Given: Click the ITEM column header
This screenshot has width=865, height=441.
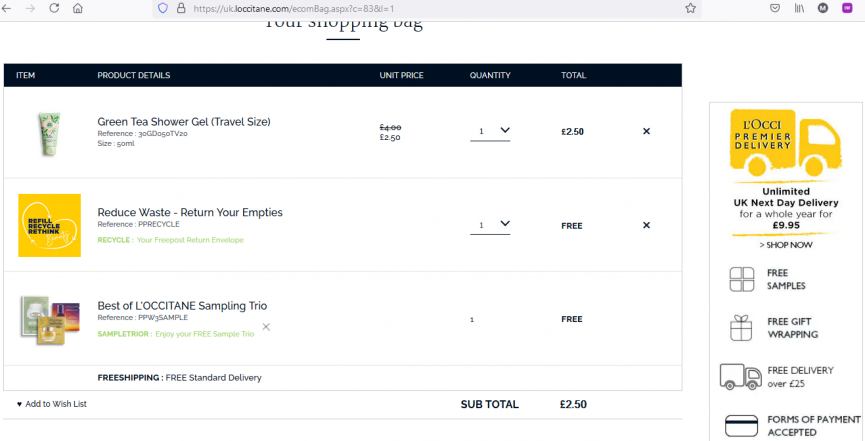Looking at the screenshot, I should point(25,75).
